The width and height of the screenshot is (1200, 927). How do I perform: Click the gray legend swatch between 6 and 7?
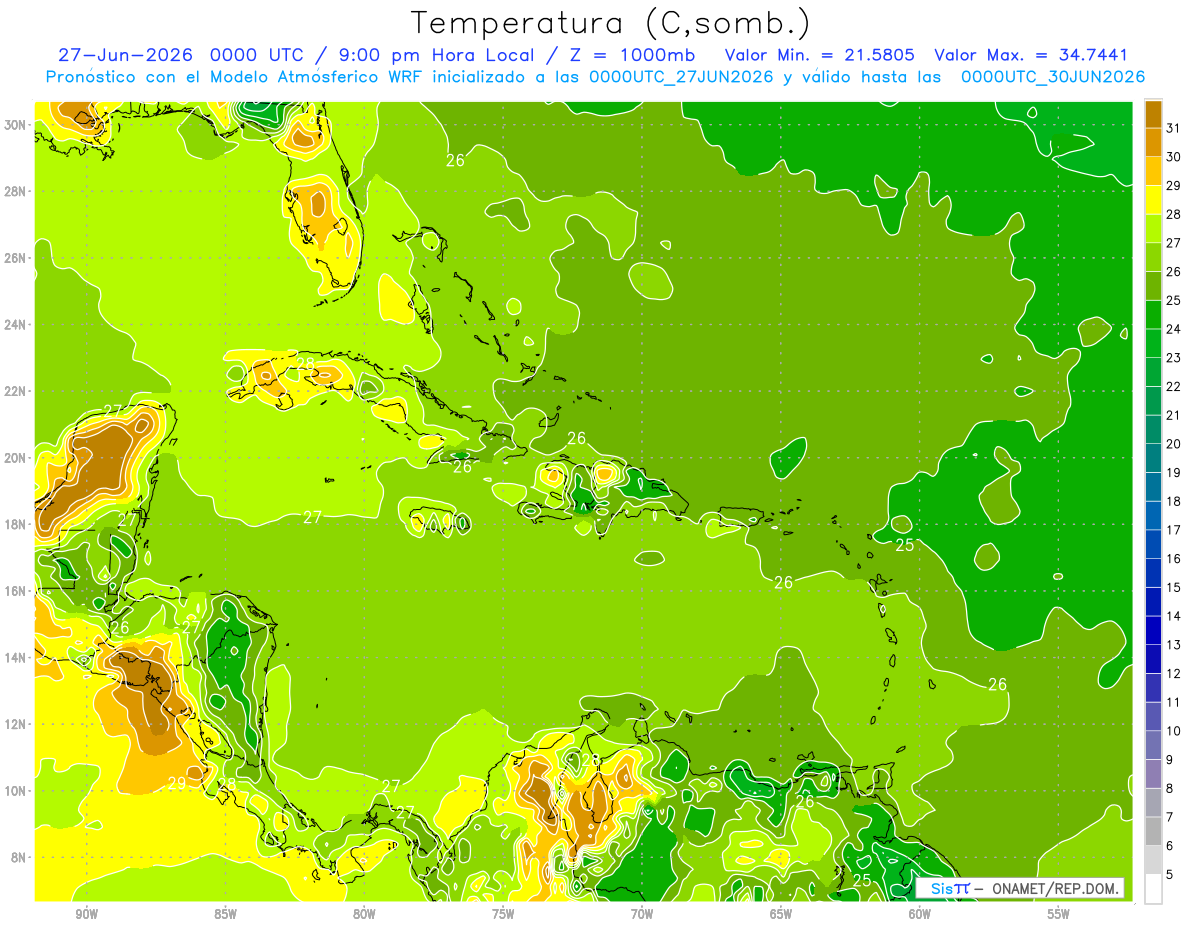pyautogui.click(x=1153, y=832)
